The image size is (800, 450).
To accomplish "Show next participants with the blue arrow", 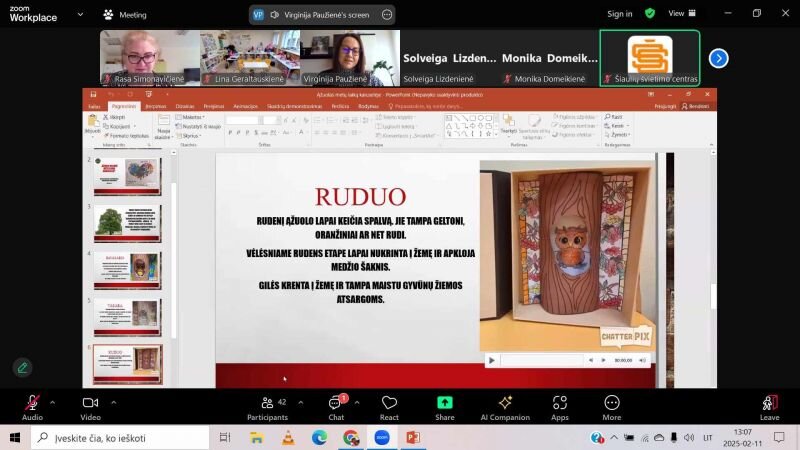I will pos(718,58).
